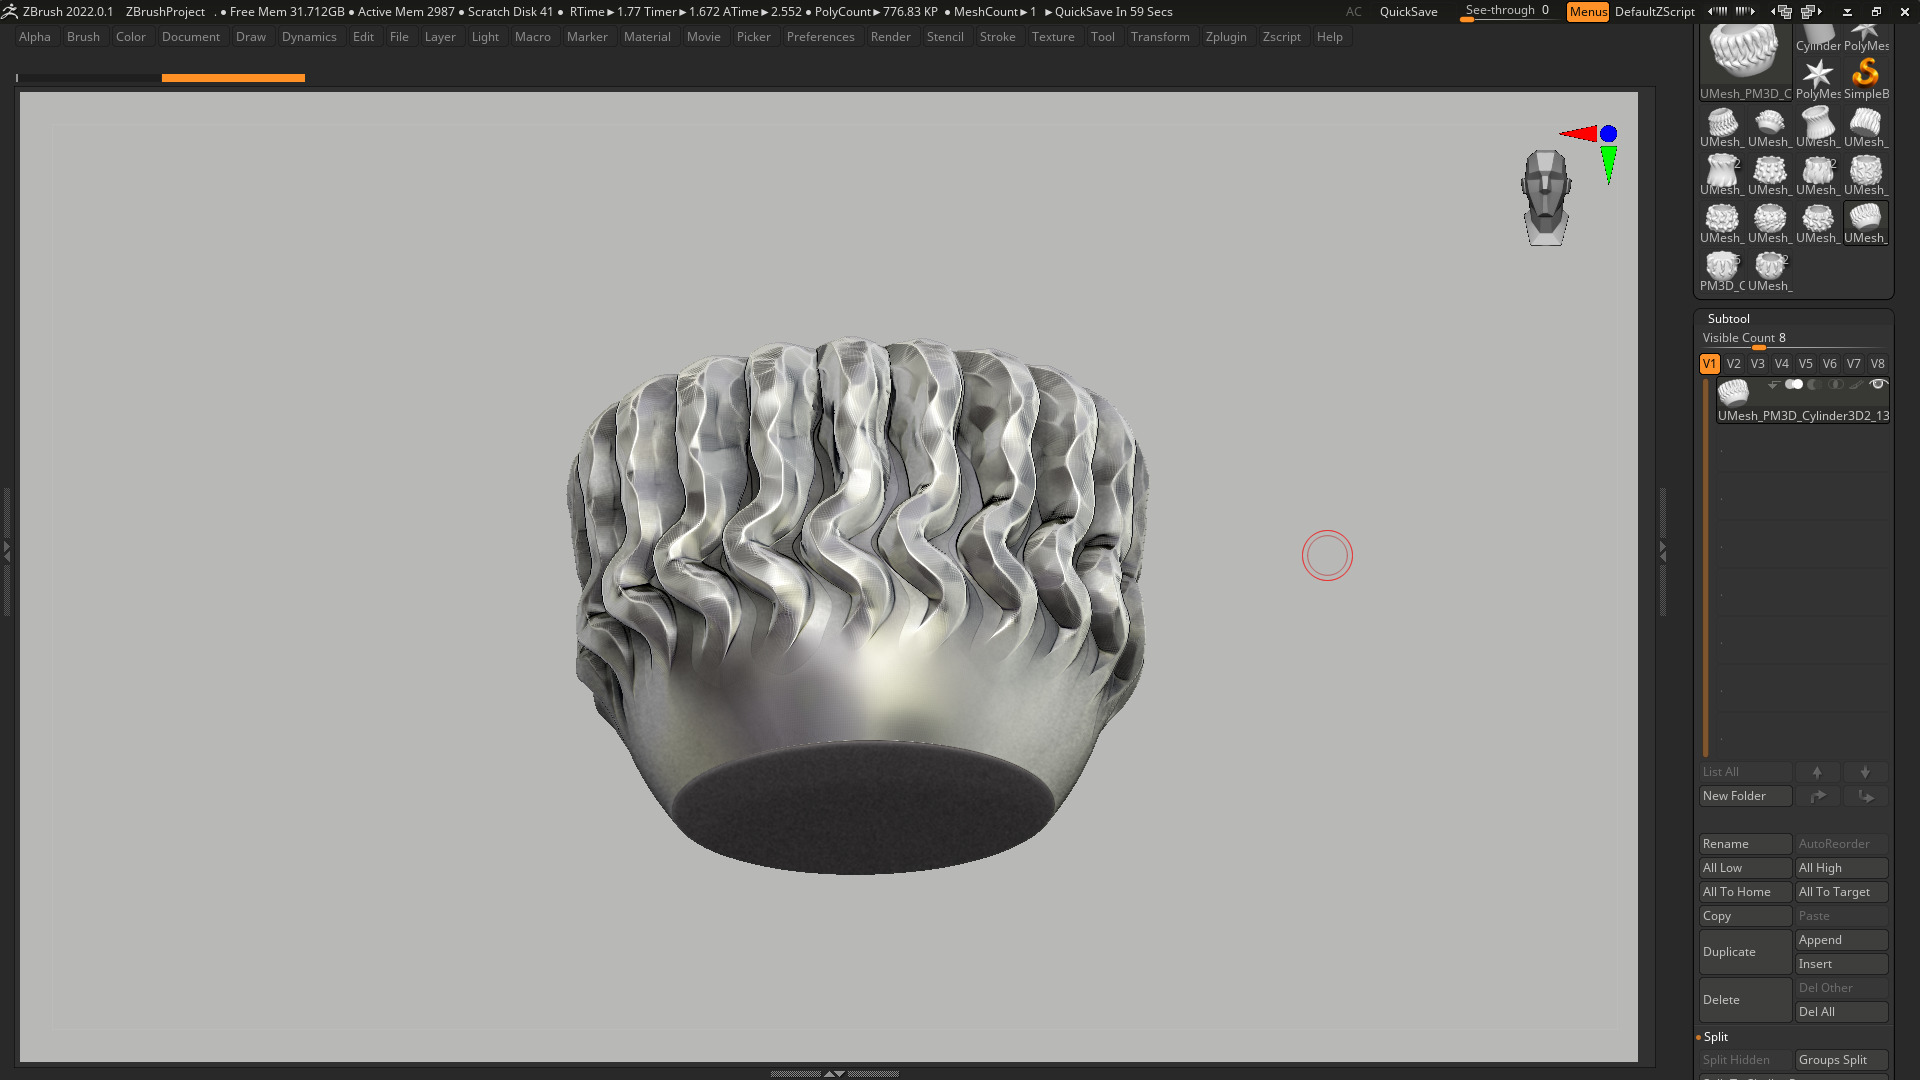
Task: Click the Delete subtool button
Action: tap(1745, 1000)
